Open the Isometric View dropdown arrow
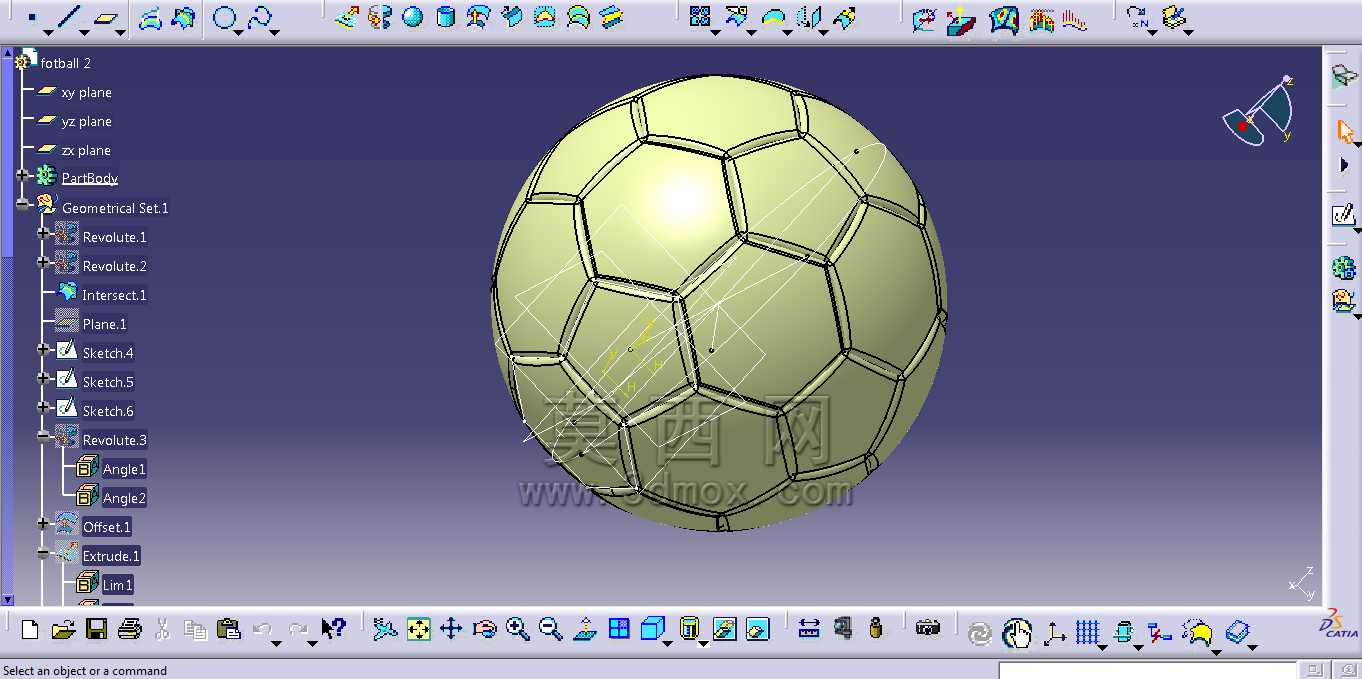 pyautogui.click(x=667, y=643)
